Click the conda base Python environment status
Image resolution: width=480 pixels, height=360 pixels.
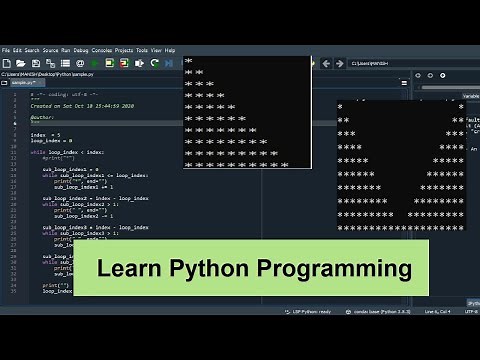point(378,312)
